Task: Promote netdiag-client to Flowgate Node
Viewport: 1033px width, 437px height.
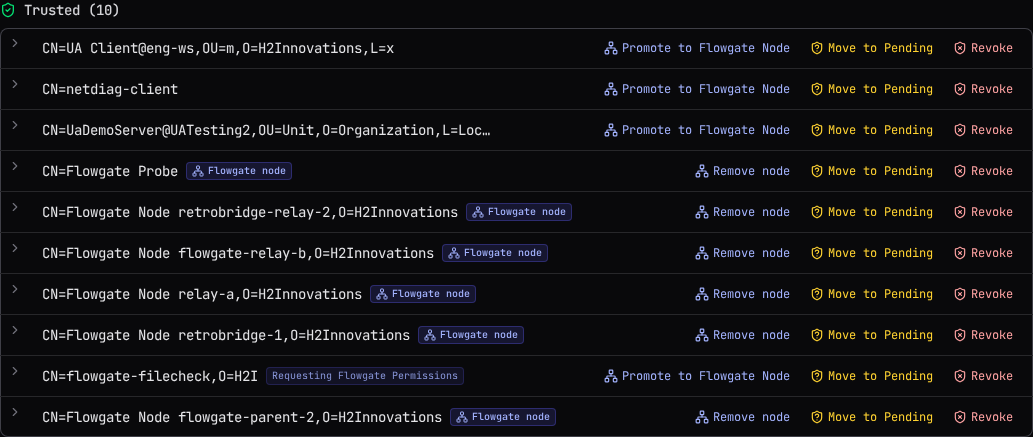Action: (x=697, y=89)
